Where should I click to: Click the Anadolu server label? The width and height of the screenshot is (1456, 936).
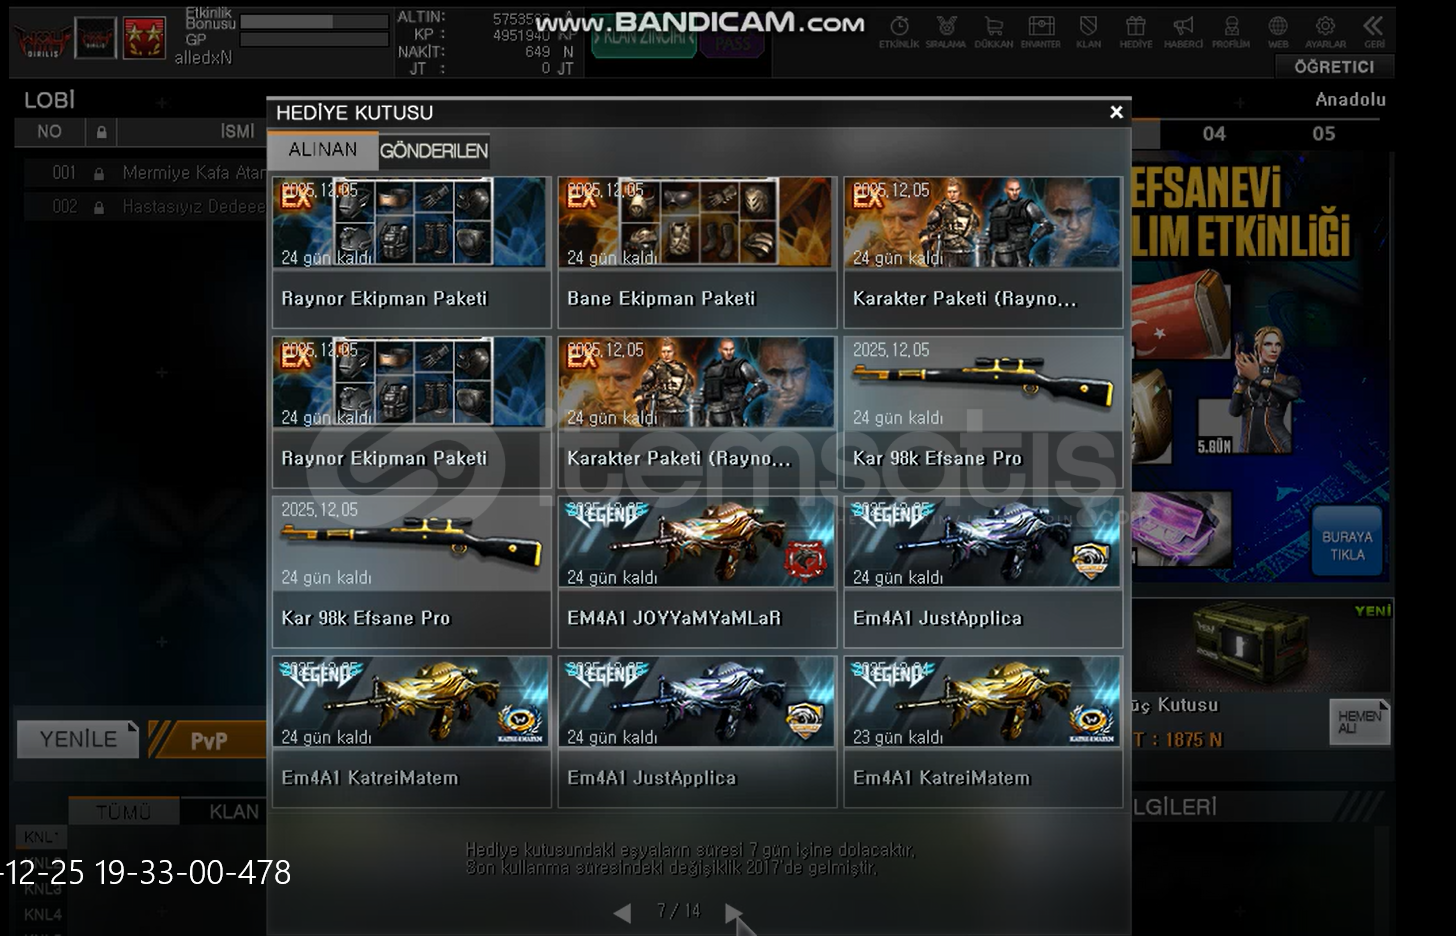tap(1350, 99)
